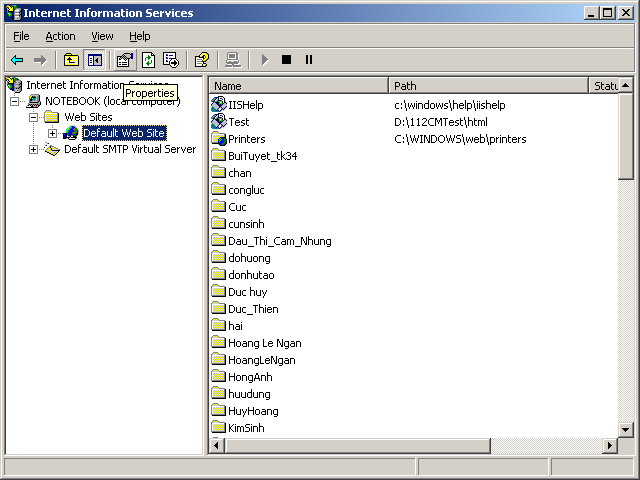Click the Connect to computer toolbar icon

(x=233, y=60)
